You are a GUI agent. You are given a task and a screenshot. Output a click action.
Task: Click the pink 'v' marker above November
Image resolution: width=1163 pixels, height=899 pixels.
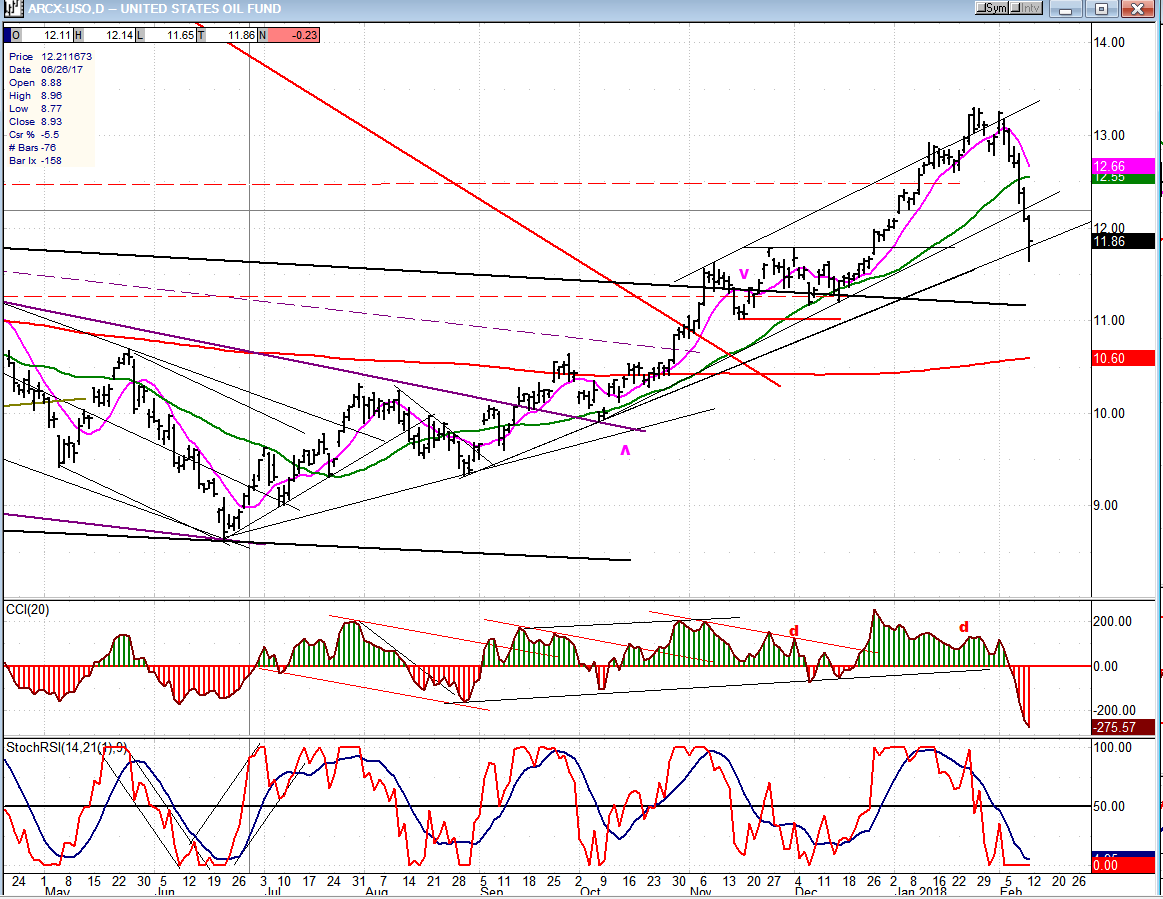pos(743,273)
